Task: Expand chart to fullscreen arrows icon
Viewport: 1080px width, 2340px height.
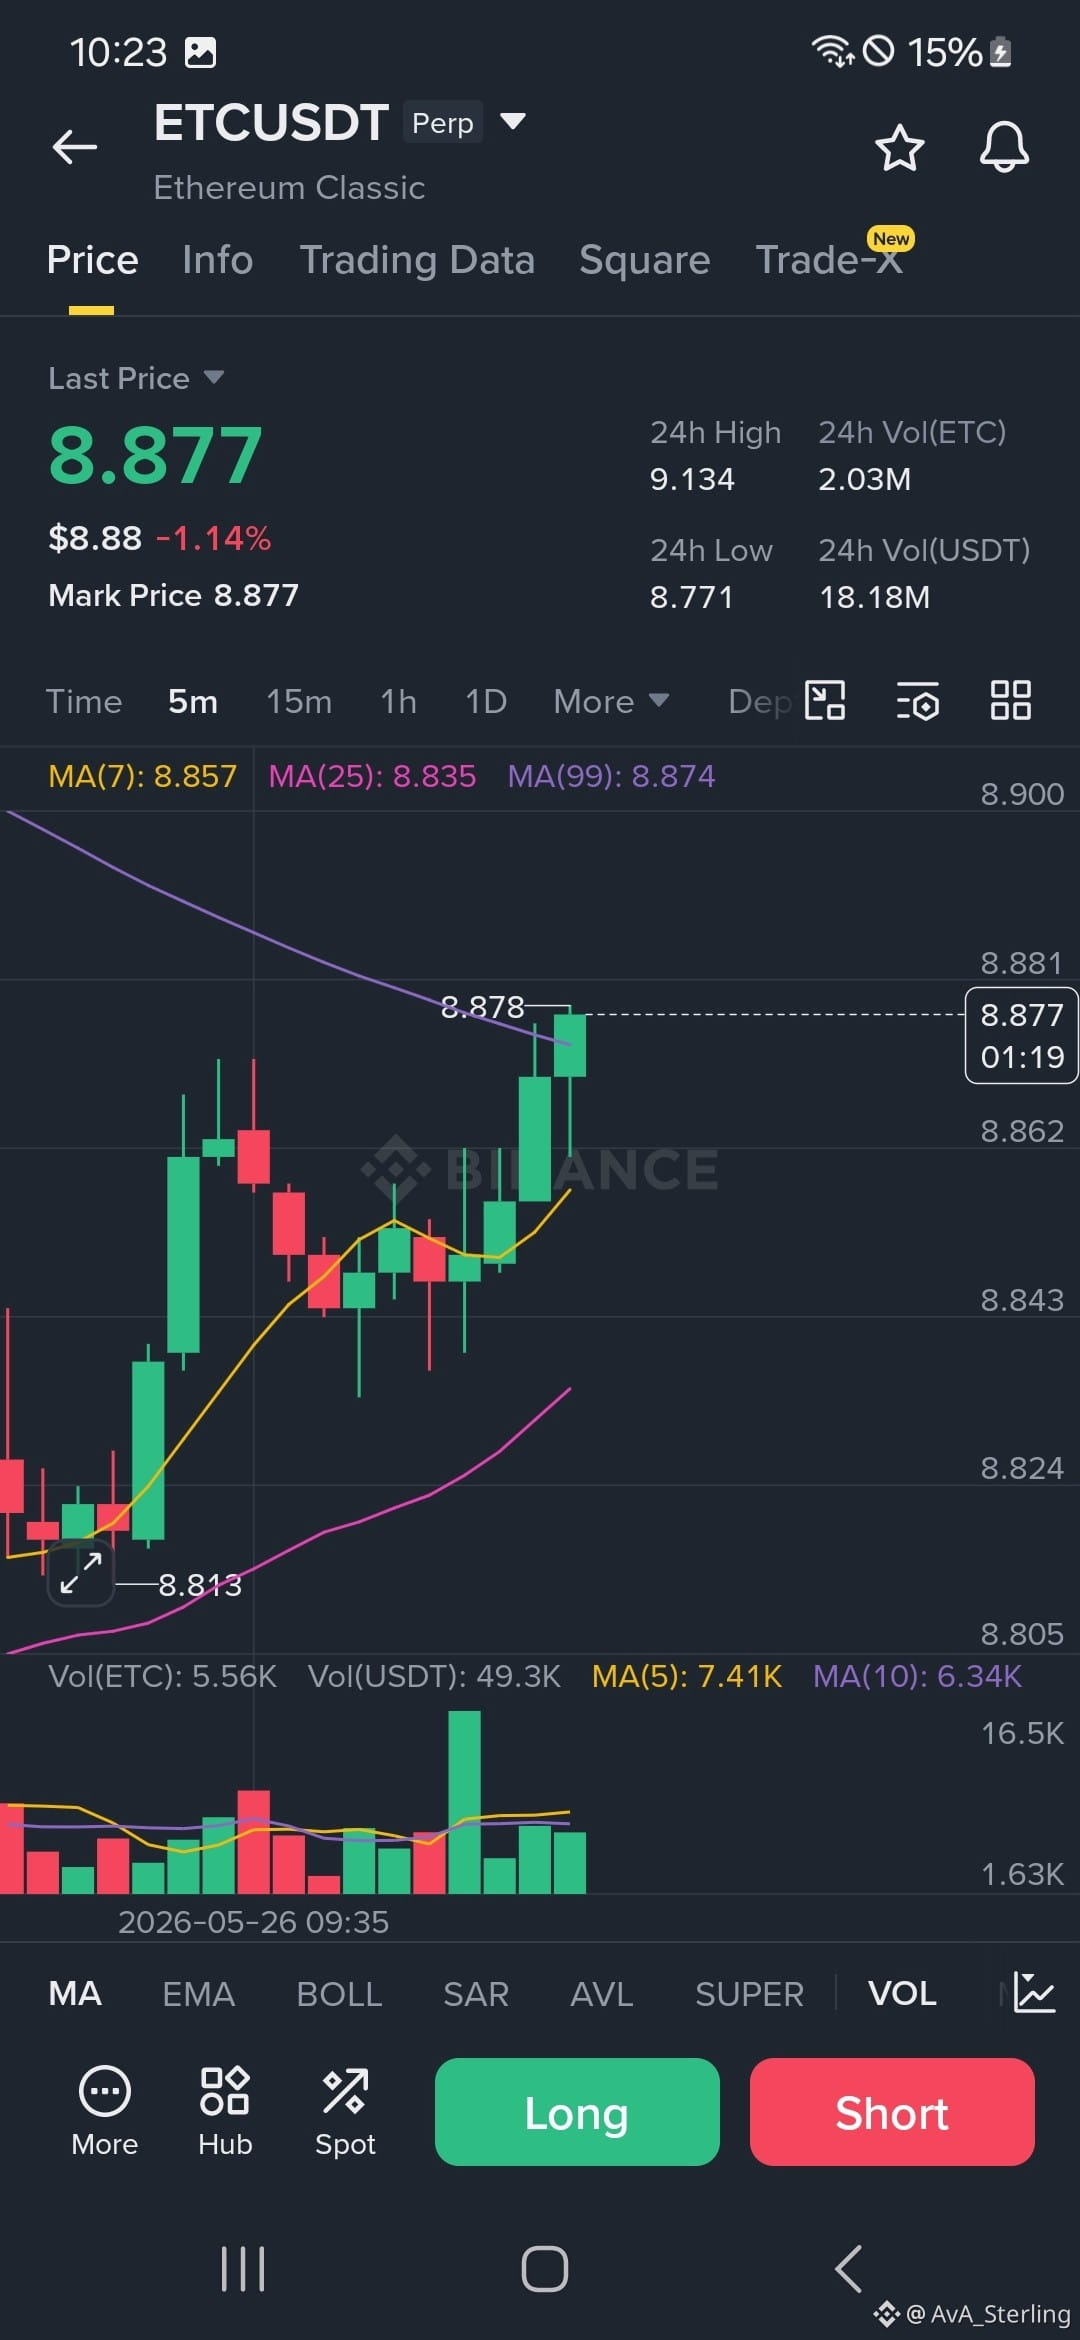Action: pos(80,1573)
